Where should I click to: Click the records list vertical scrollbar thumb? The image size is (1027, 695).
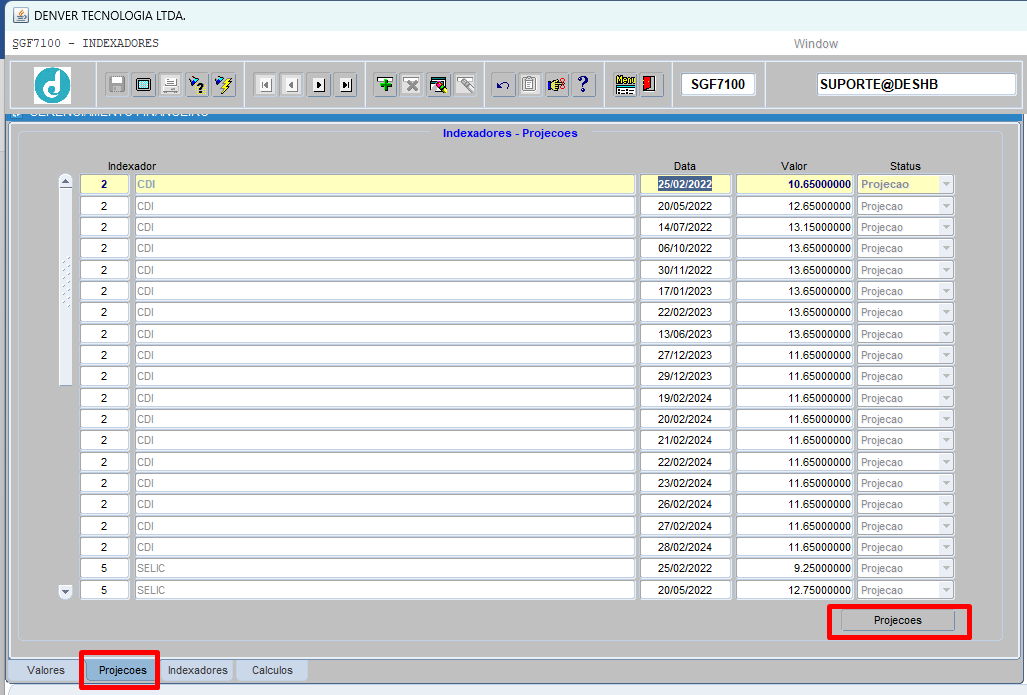(65, 286)
